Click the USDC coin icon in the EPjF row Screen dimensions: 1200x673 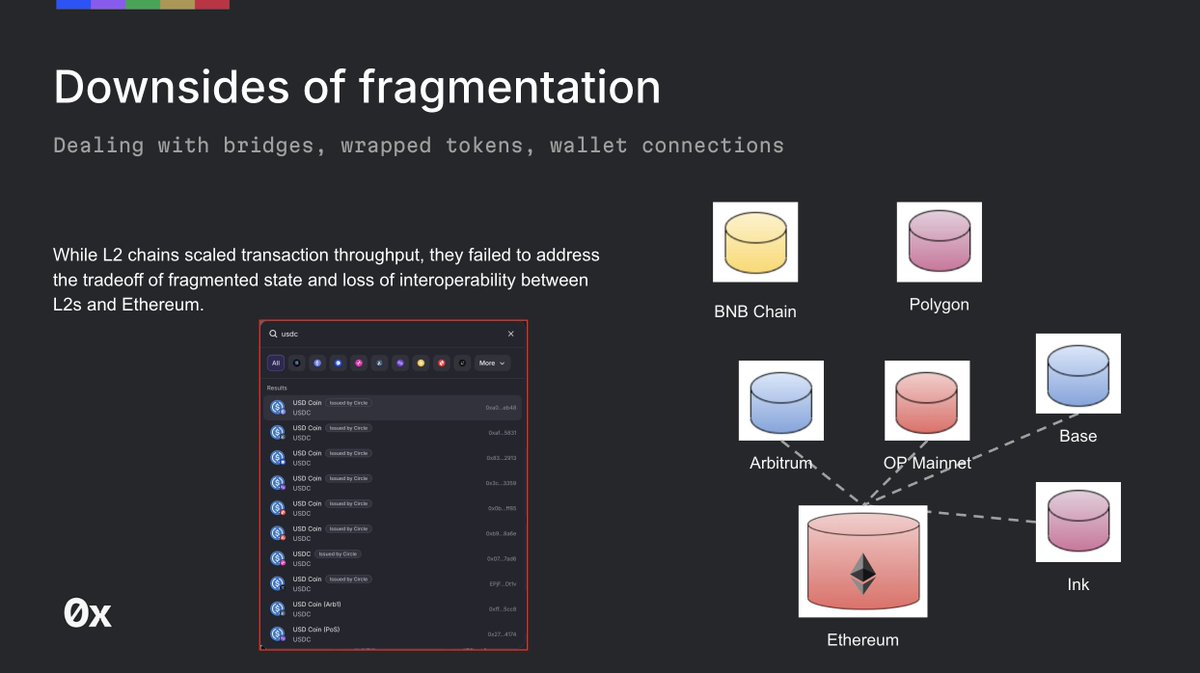click(x=278, y=583)
